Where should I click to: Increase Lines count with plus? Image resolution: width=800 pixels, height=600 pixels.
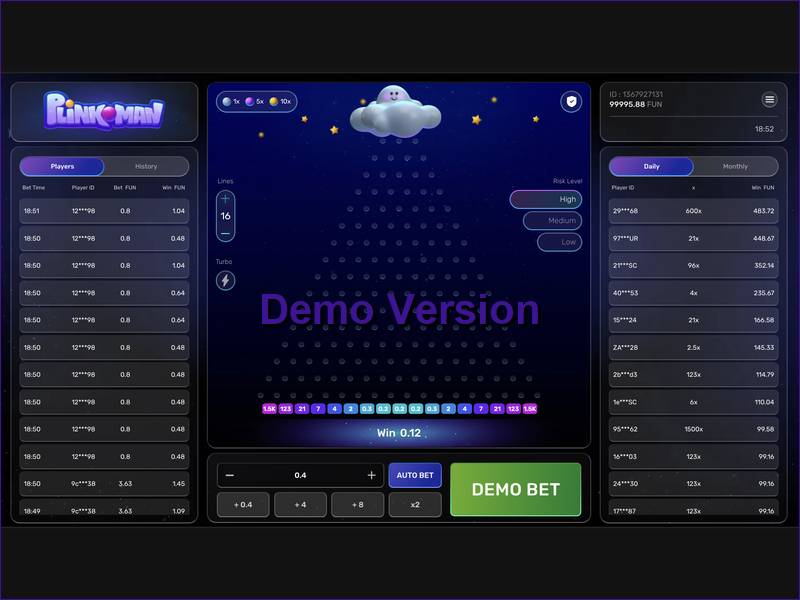point(225,199)
